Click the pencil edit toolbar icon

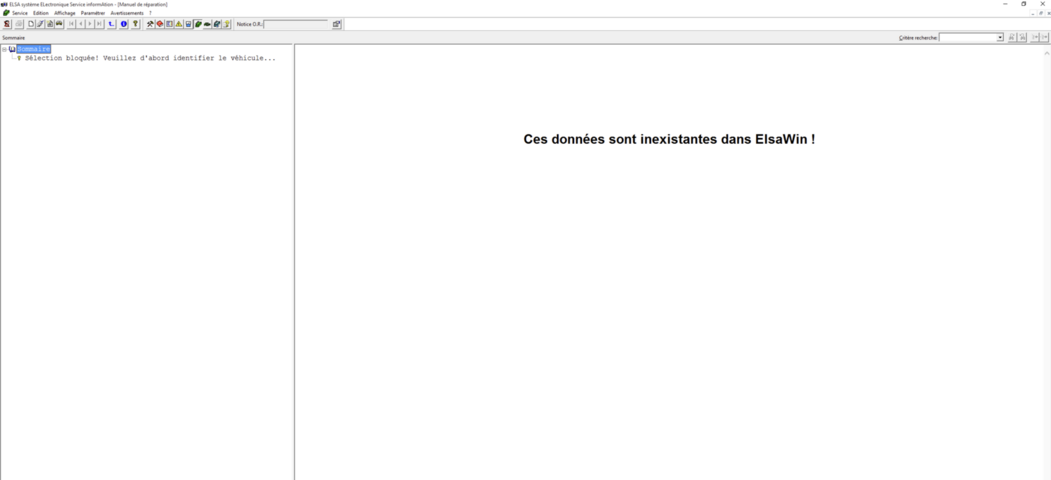pos(40,24)
